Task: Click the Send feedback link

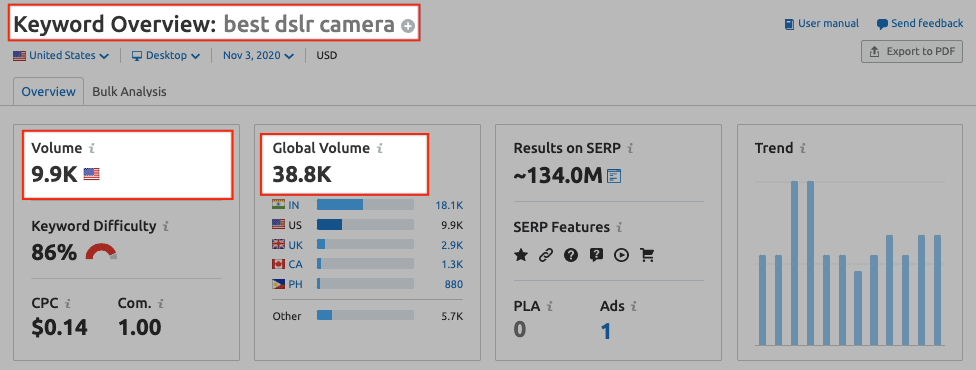Action: [920, 24]
